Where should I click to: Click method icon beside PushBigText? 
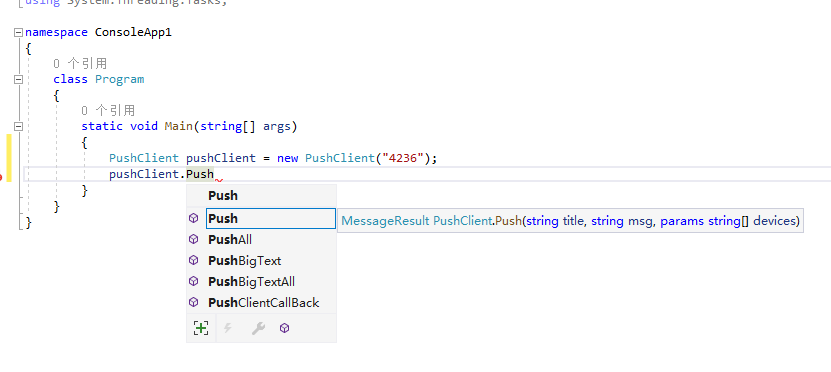[194, 260]
